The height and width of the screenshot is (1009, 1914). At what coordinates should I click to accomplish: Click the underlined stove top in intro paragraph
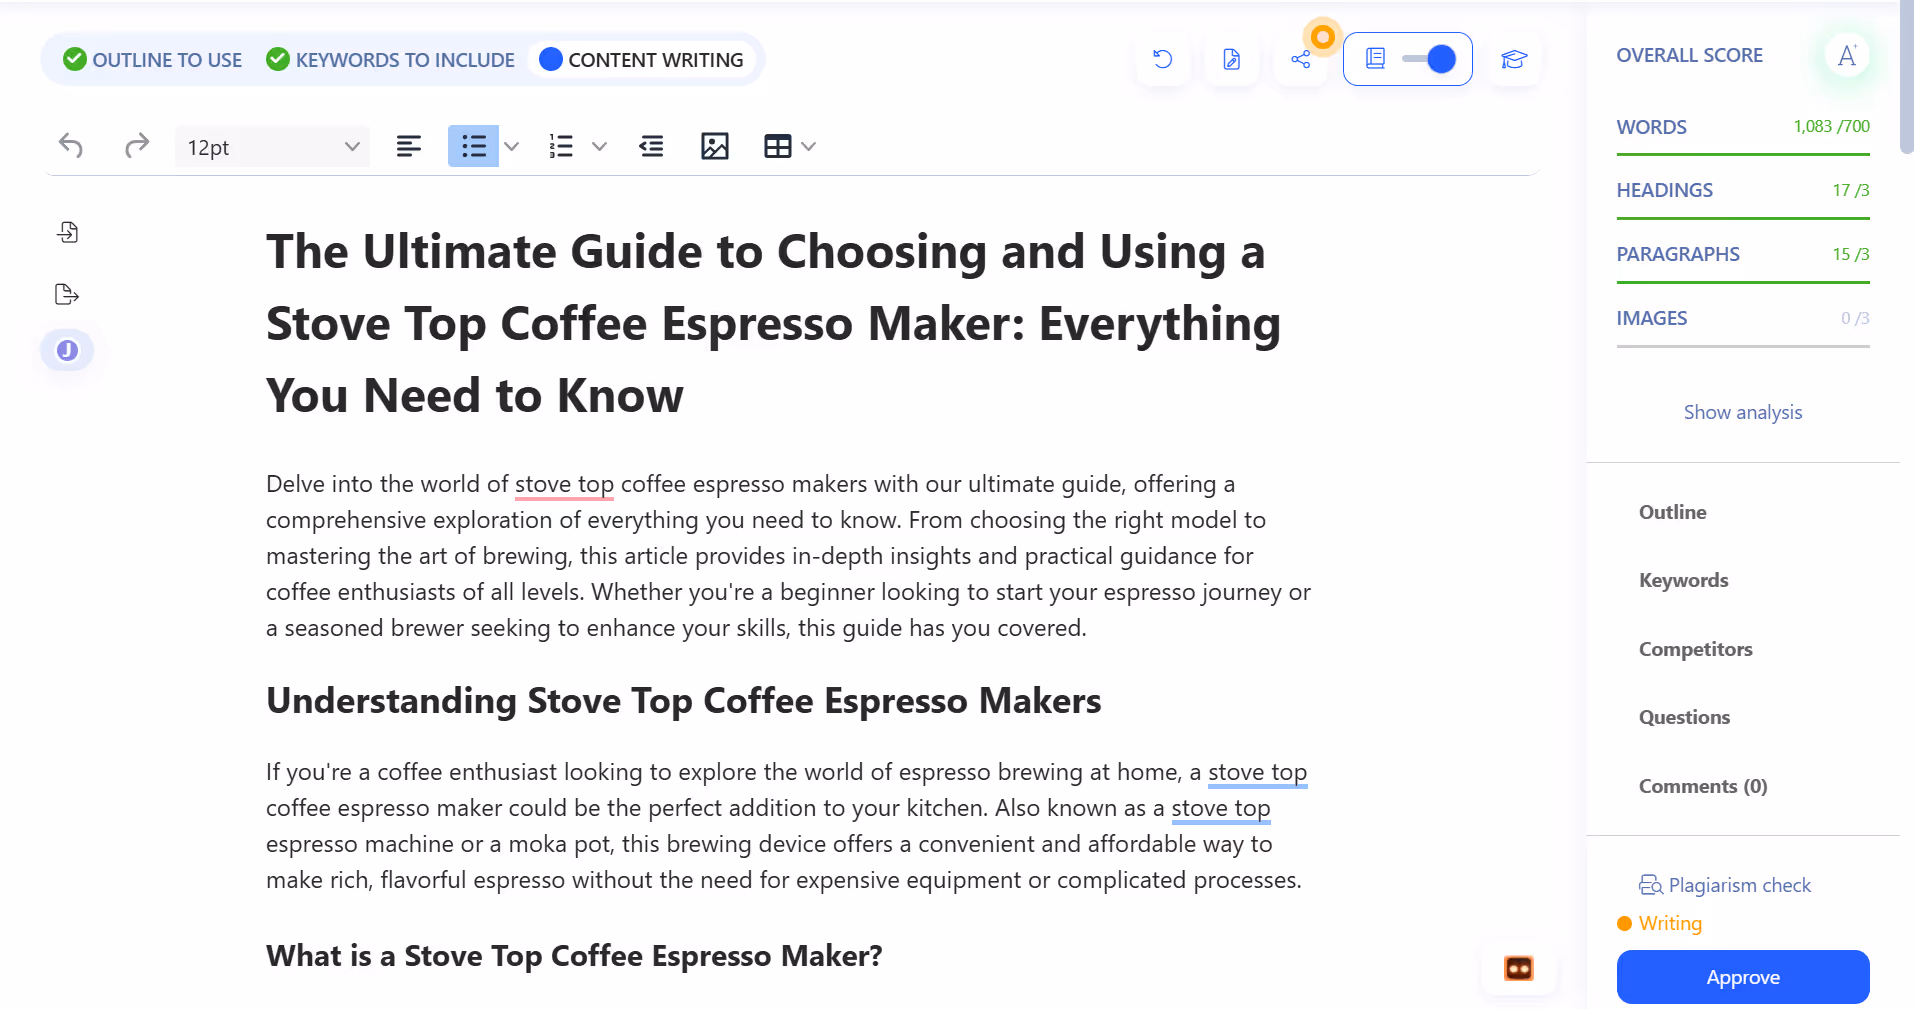(x=564, y=484)
